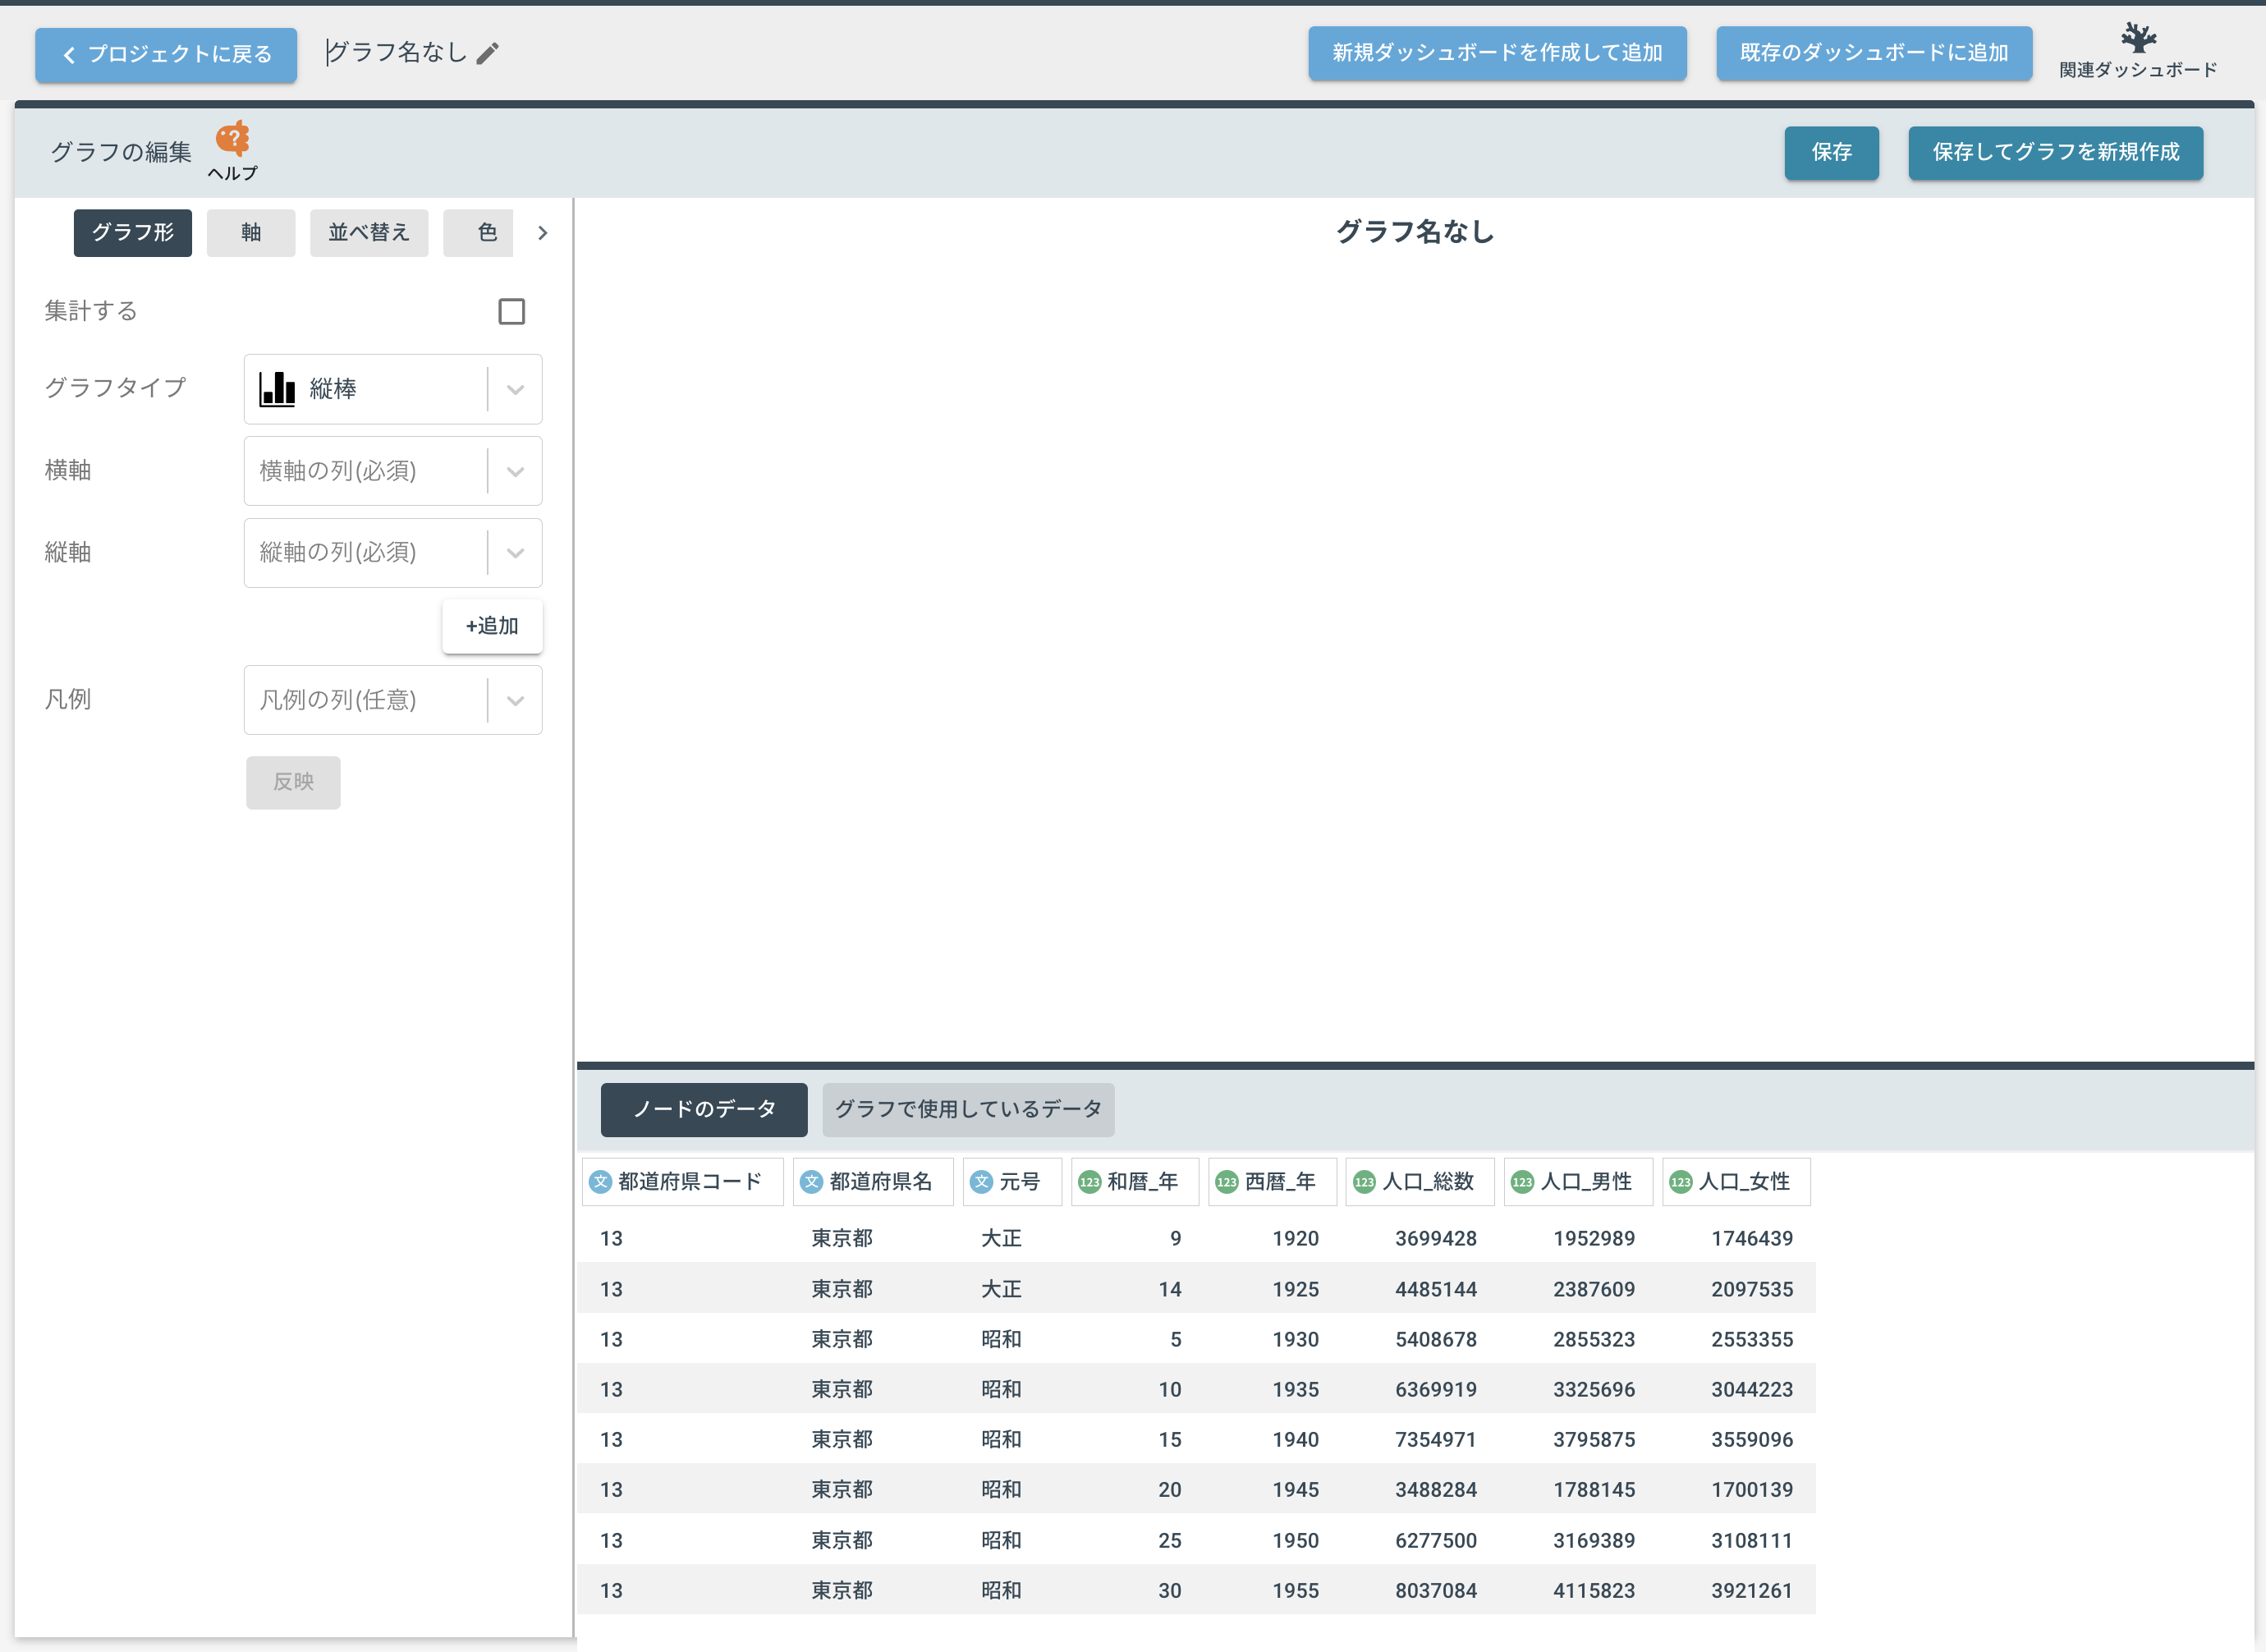Screen dimensions: 2266x1652
Task: Open the 横軸 column dropdown
Action: [393, 471]
